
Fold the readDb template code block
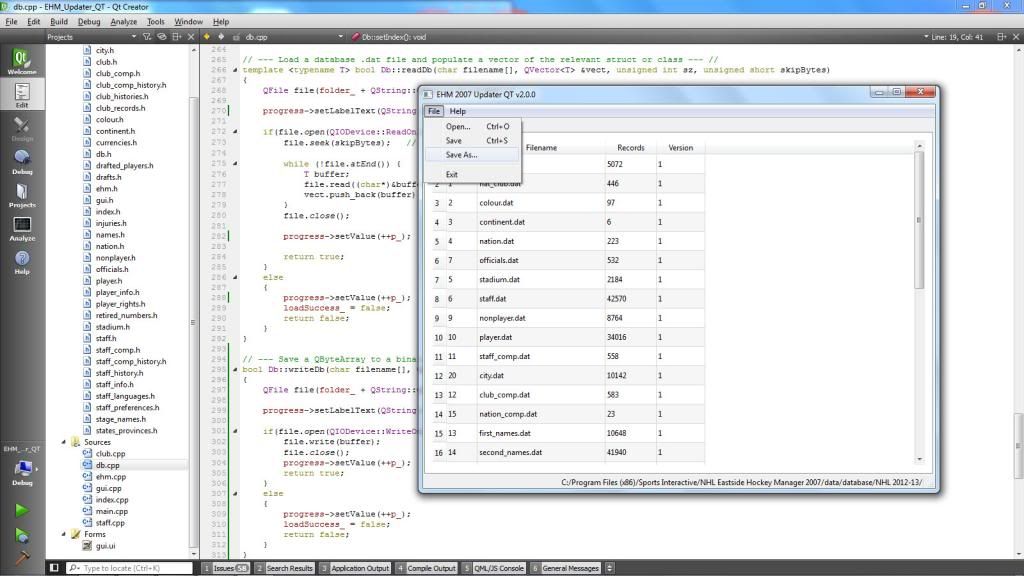235,70
